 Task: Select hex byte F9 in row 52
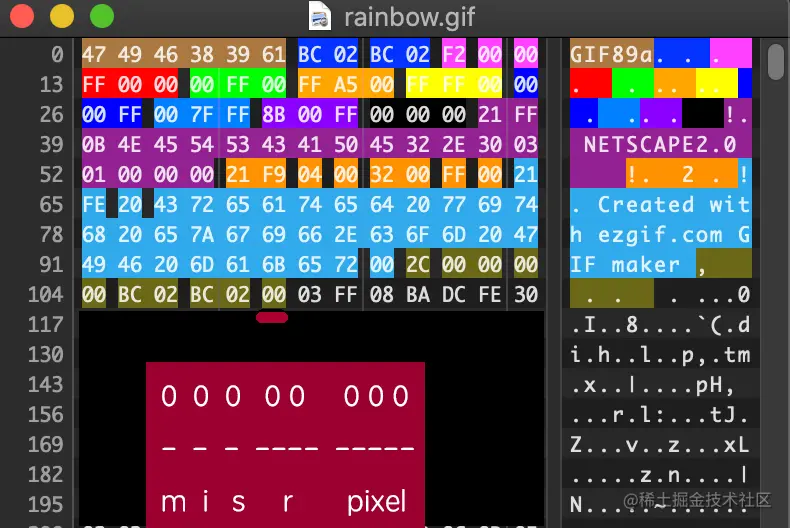tap(274, 174)
